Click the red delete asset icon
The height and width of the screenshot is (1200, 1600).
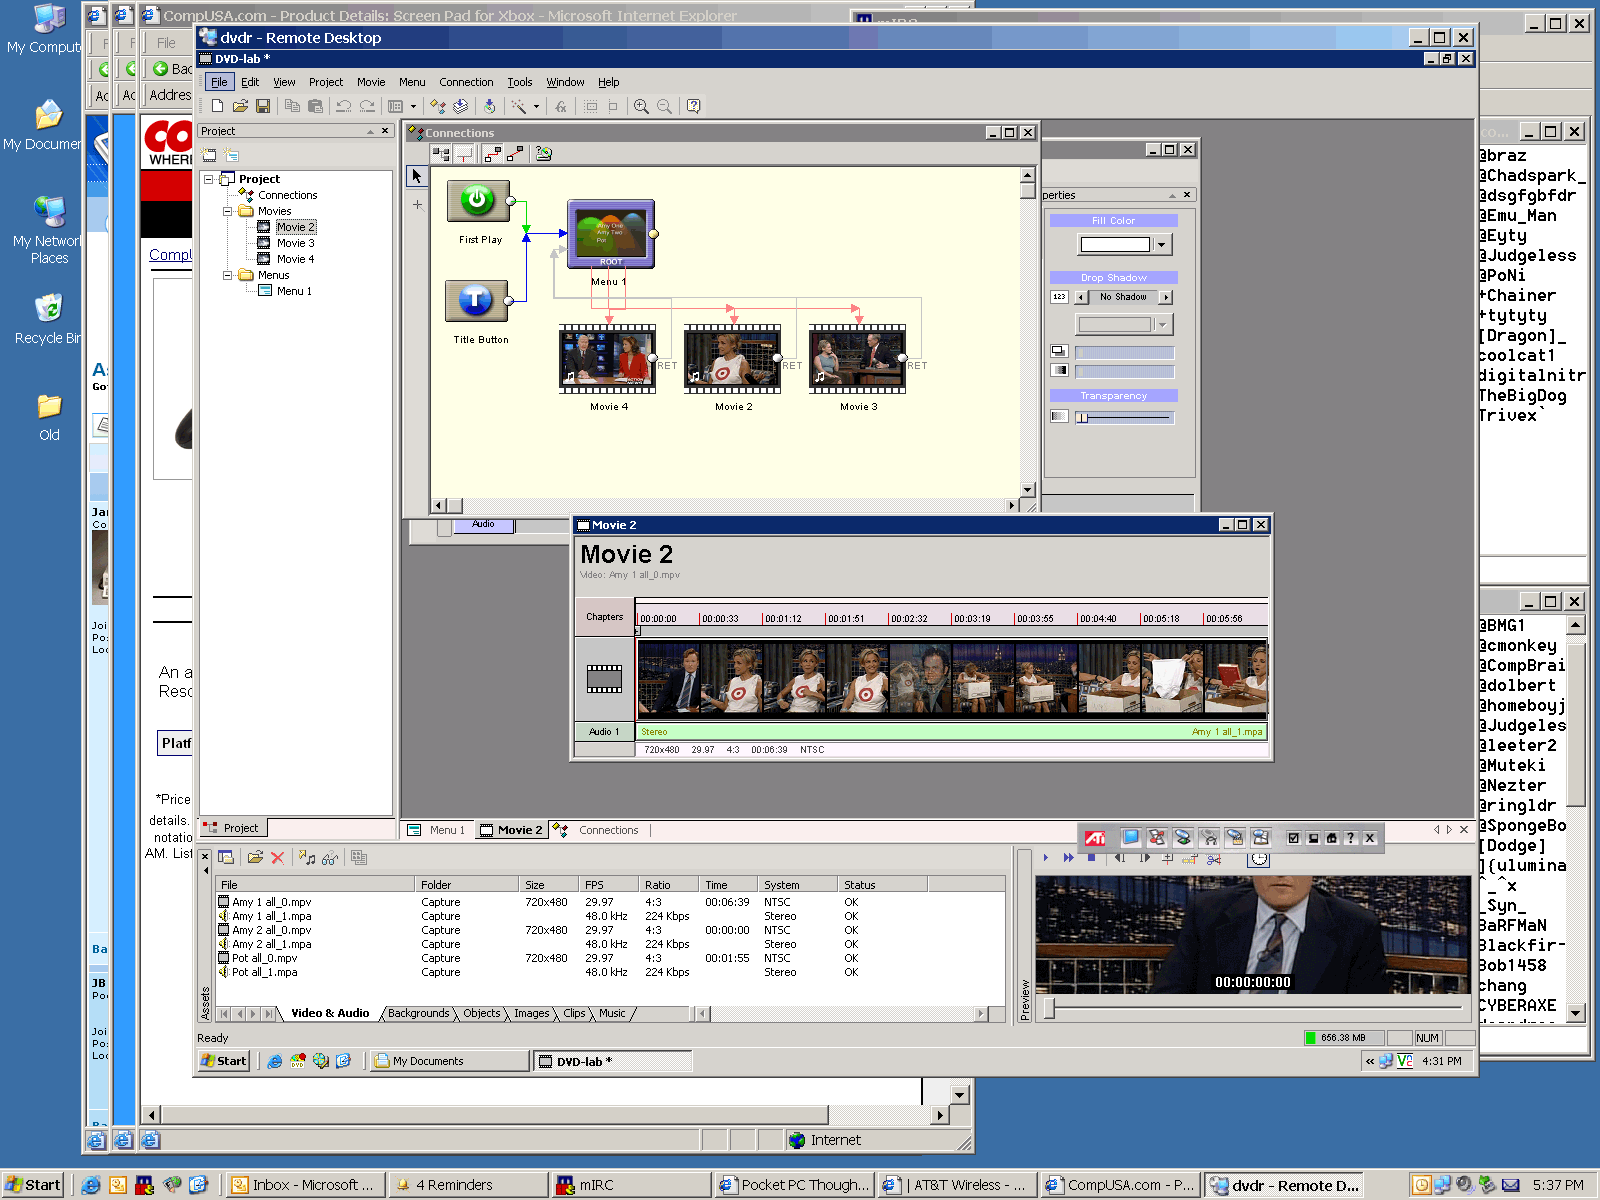tap(278, 858)
